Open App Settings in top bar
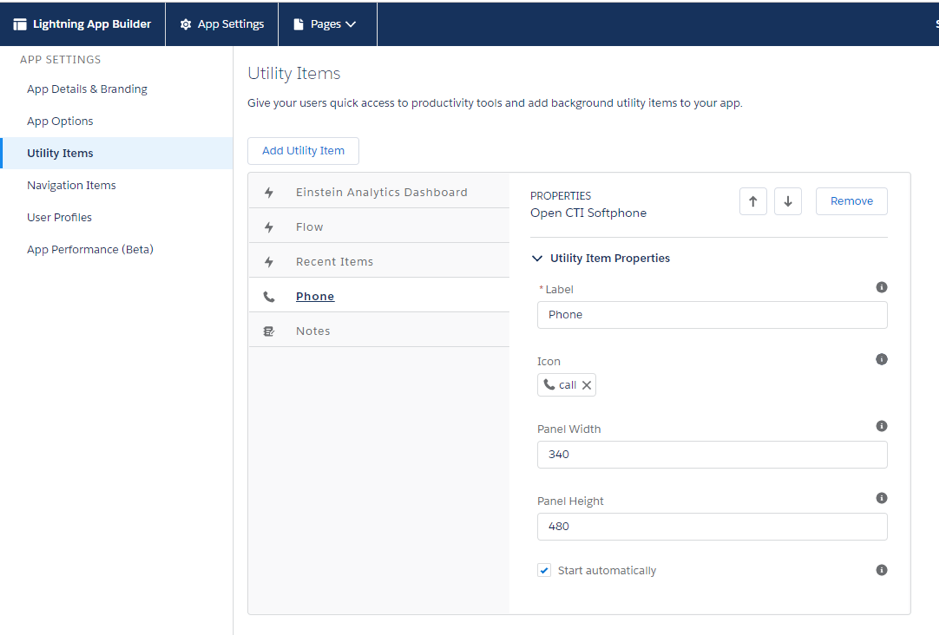Screen dimensions: 939x635 222,24
